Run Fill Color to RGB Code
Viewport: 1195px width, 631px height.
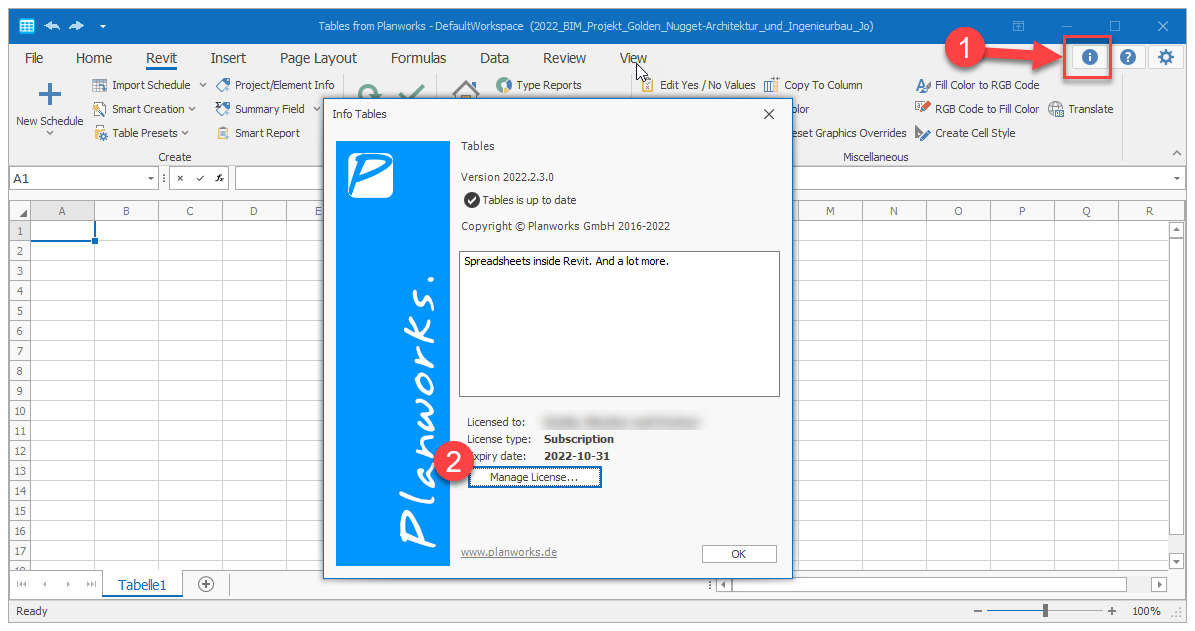977,85
